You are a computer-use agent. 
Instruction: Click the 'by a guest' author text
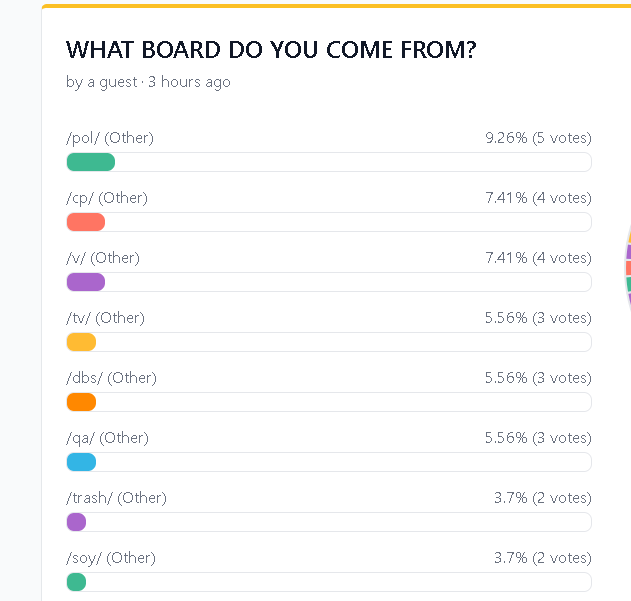[x=102, y=82]
